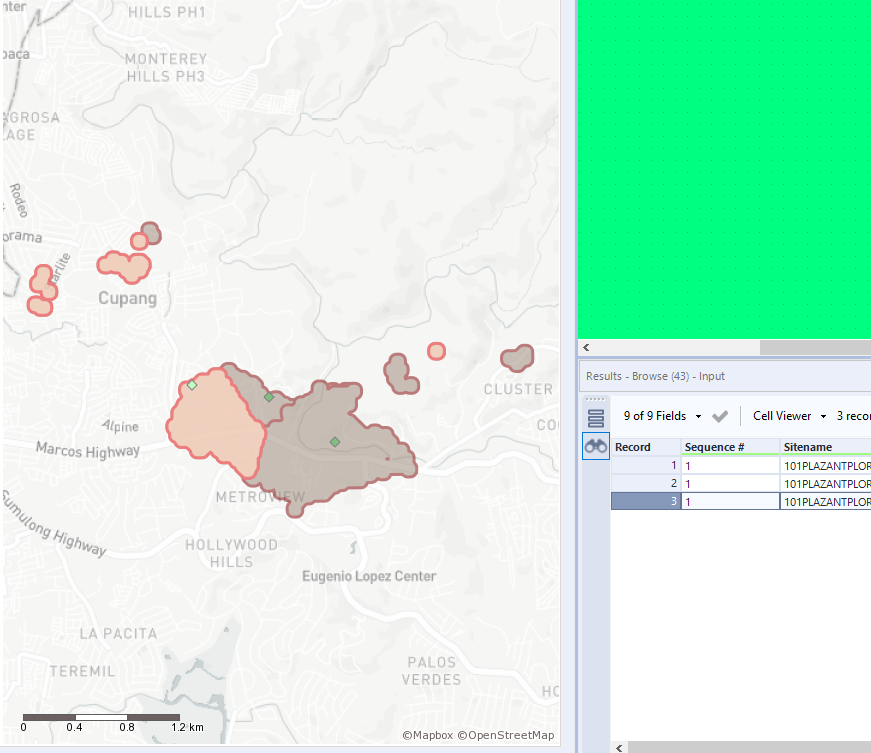Click the green diamond inside the Metroview polygon
The width and height of the screenshot is (871, 753).
point(335,440)
